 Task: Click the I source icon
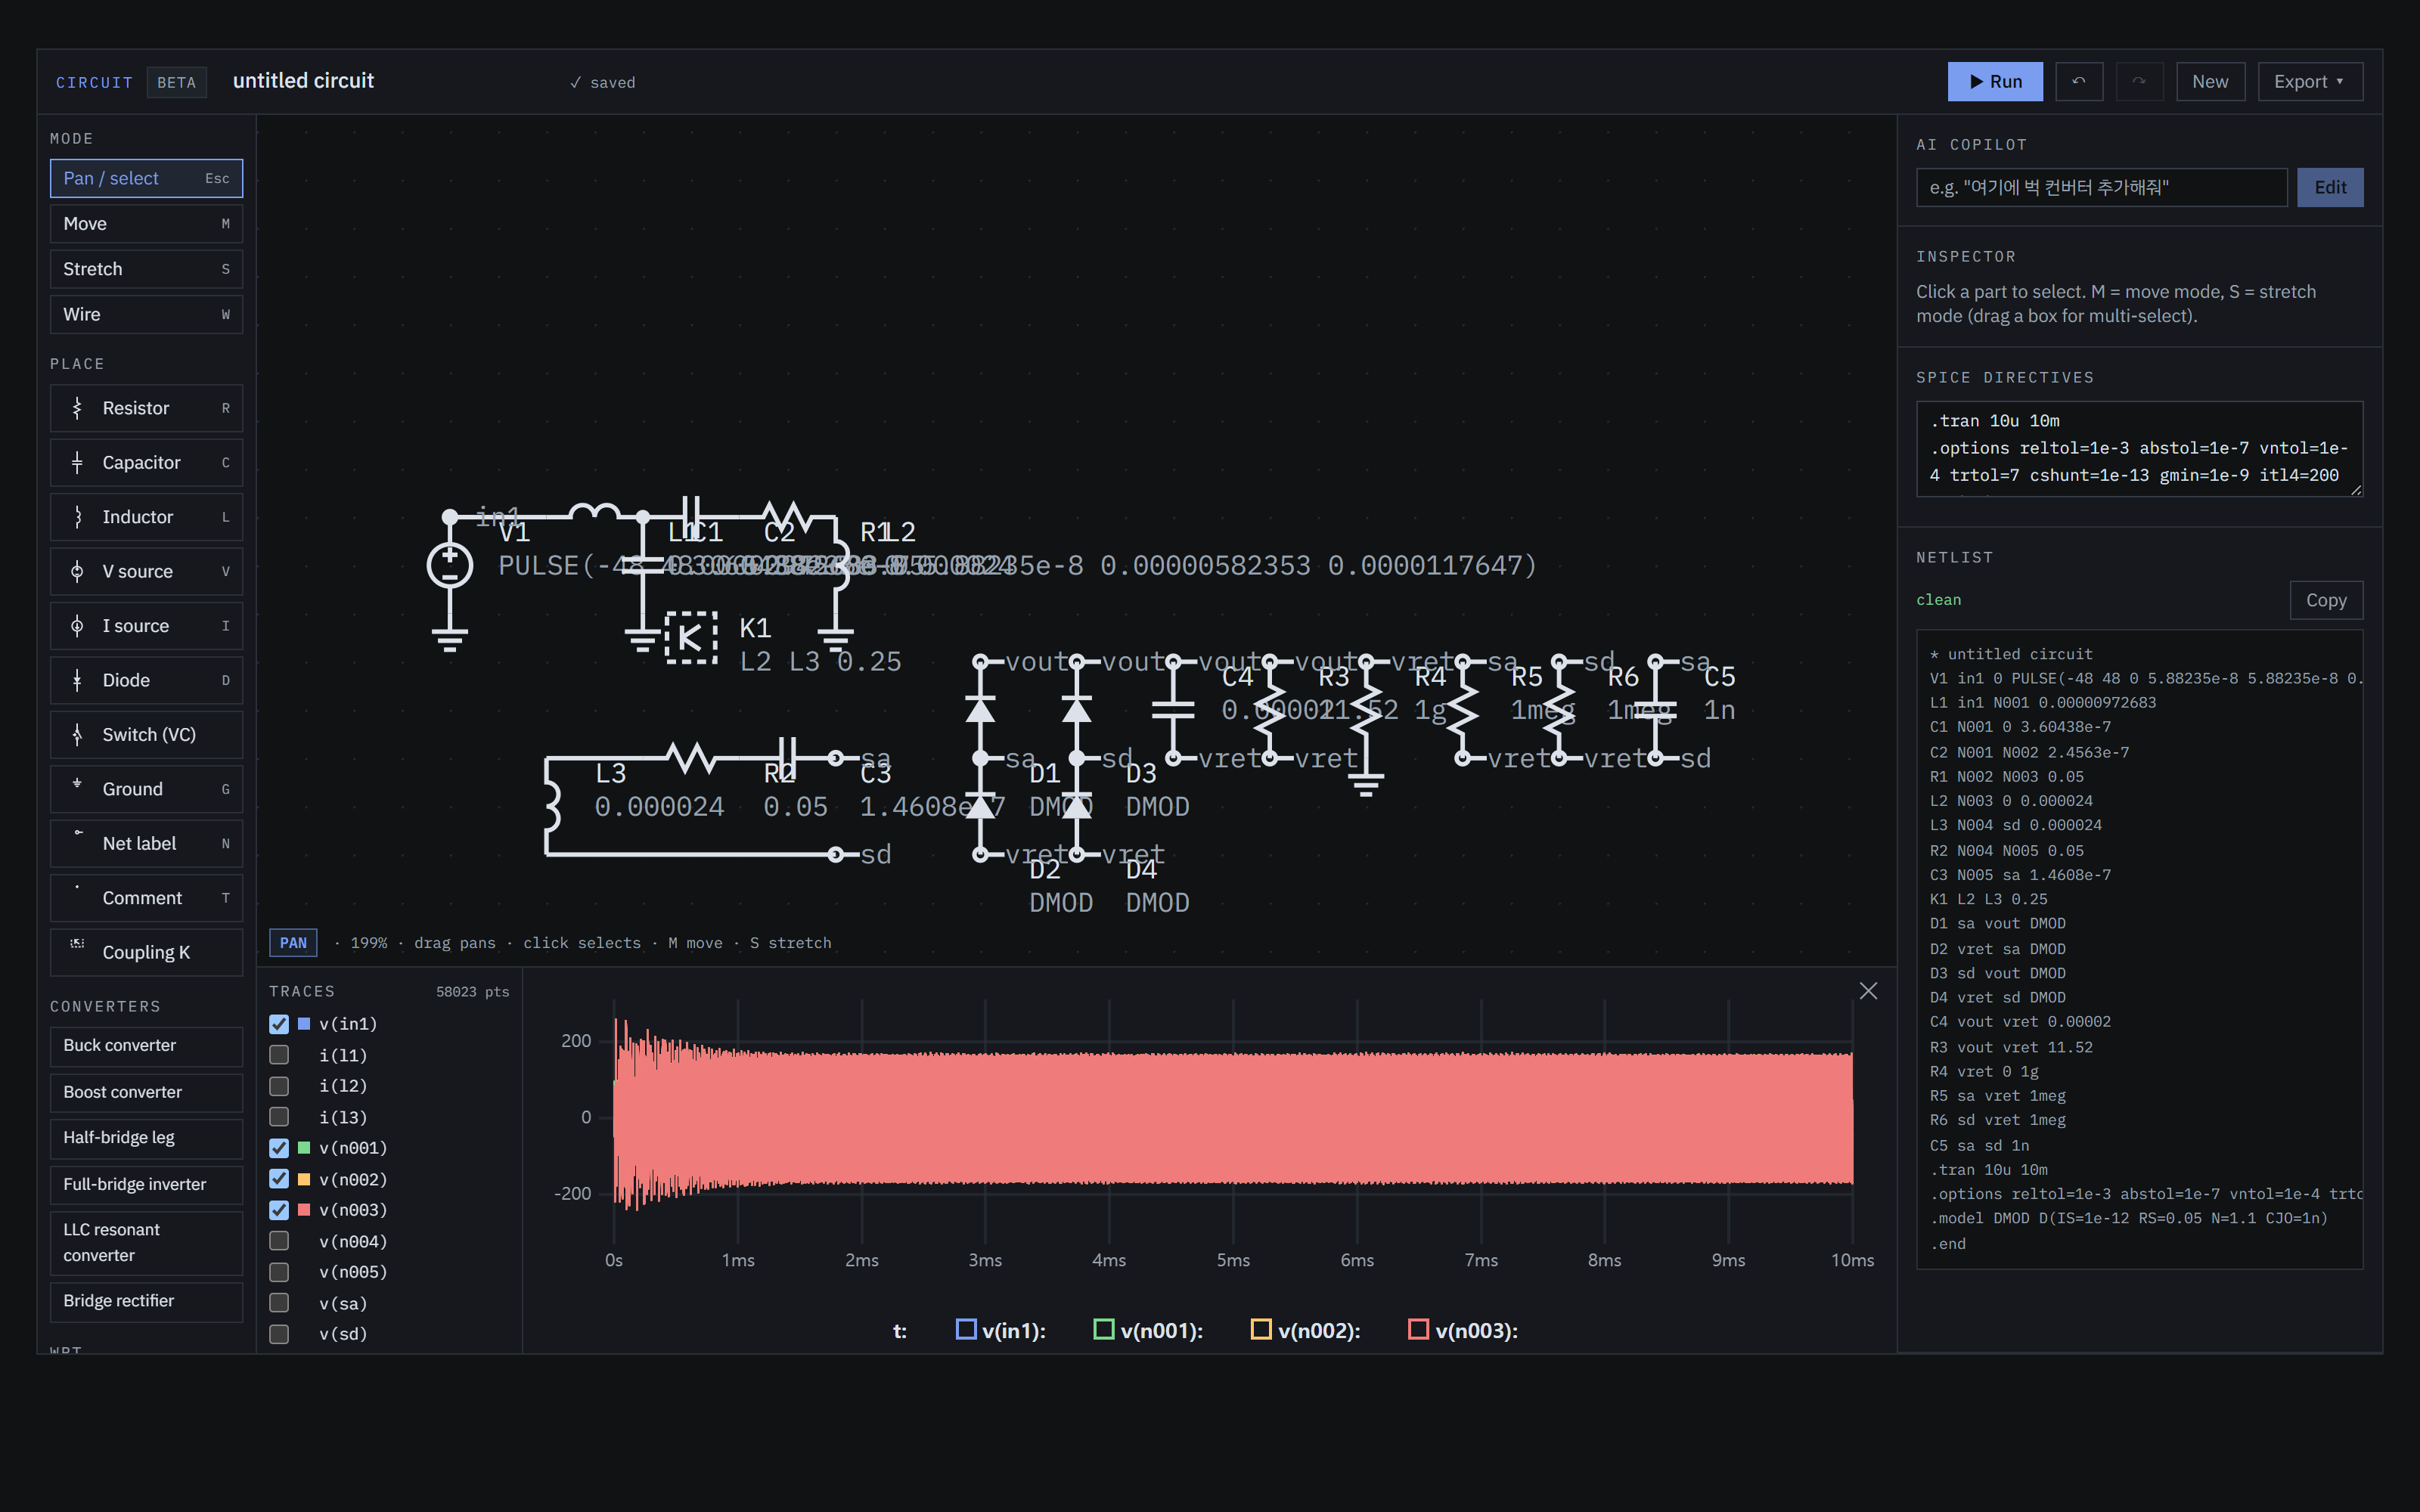tap(77, 626)
